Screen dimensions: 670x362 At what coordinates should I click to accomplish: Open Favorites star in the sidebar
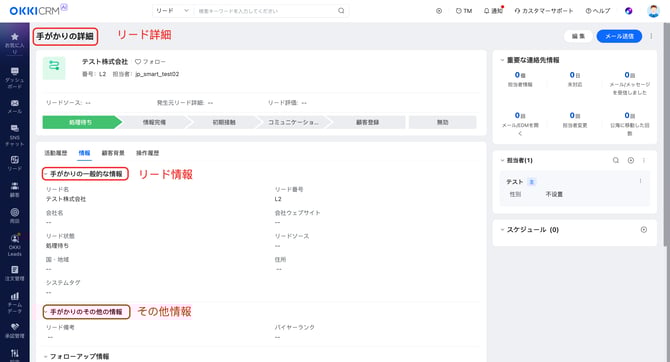15,43
